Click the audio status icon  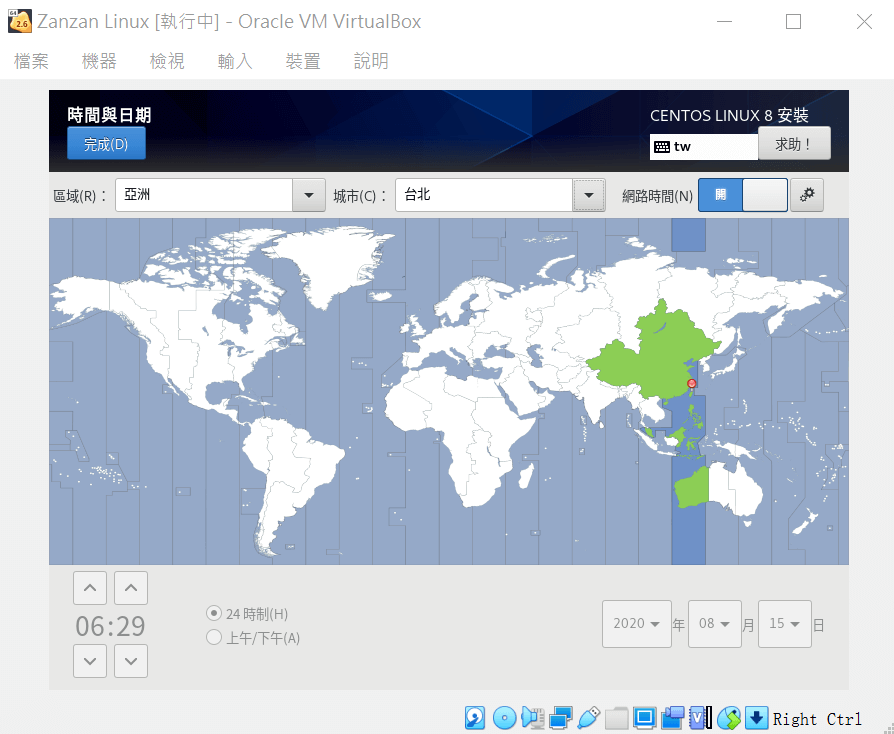[x=533, y=718]
